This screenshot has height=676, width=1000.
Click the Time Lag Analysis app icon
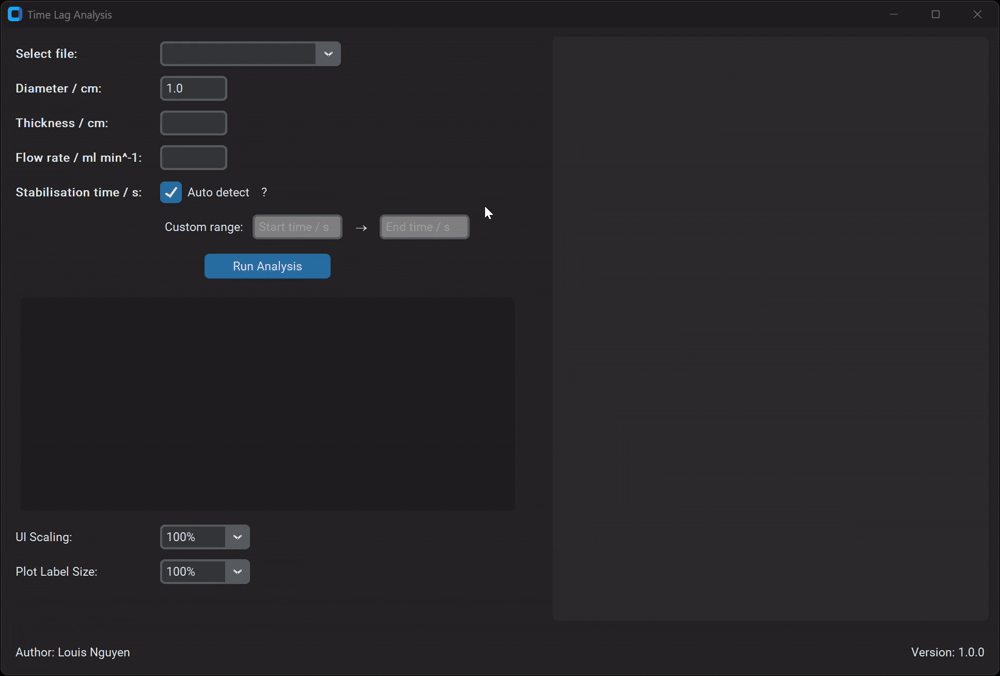point(15,15)
